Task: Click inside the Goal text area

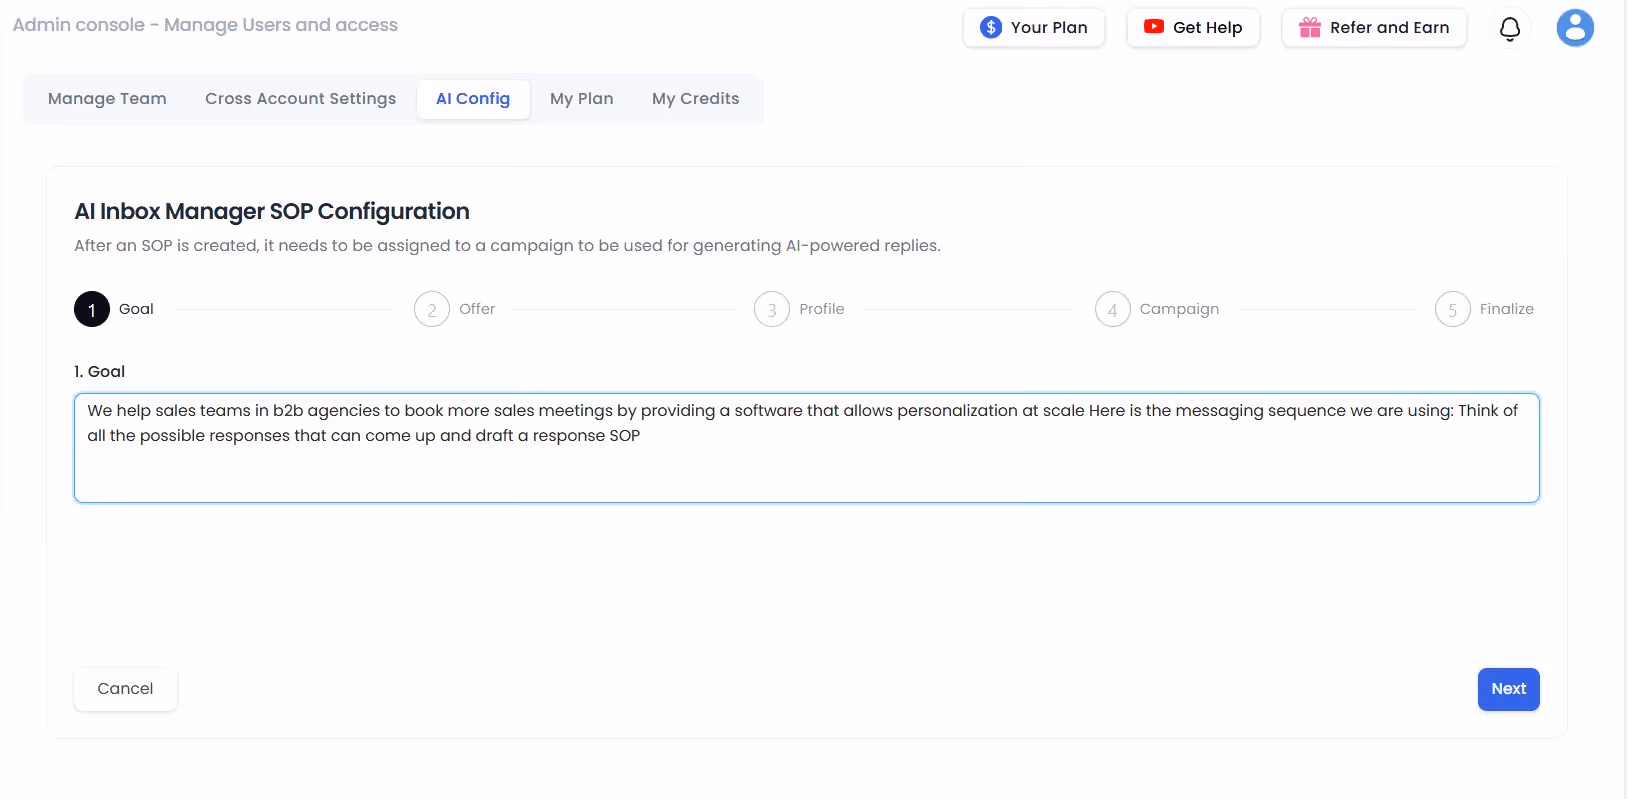Action: pyautogui.click(x=807, y=448)
